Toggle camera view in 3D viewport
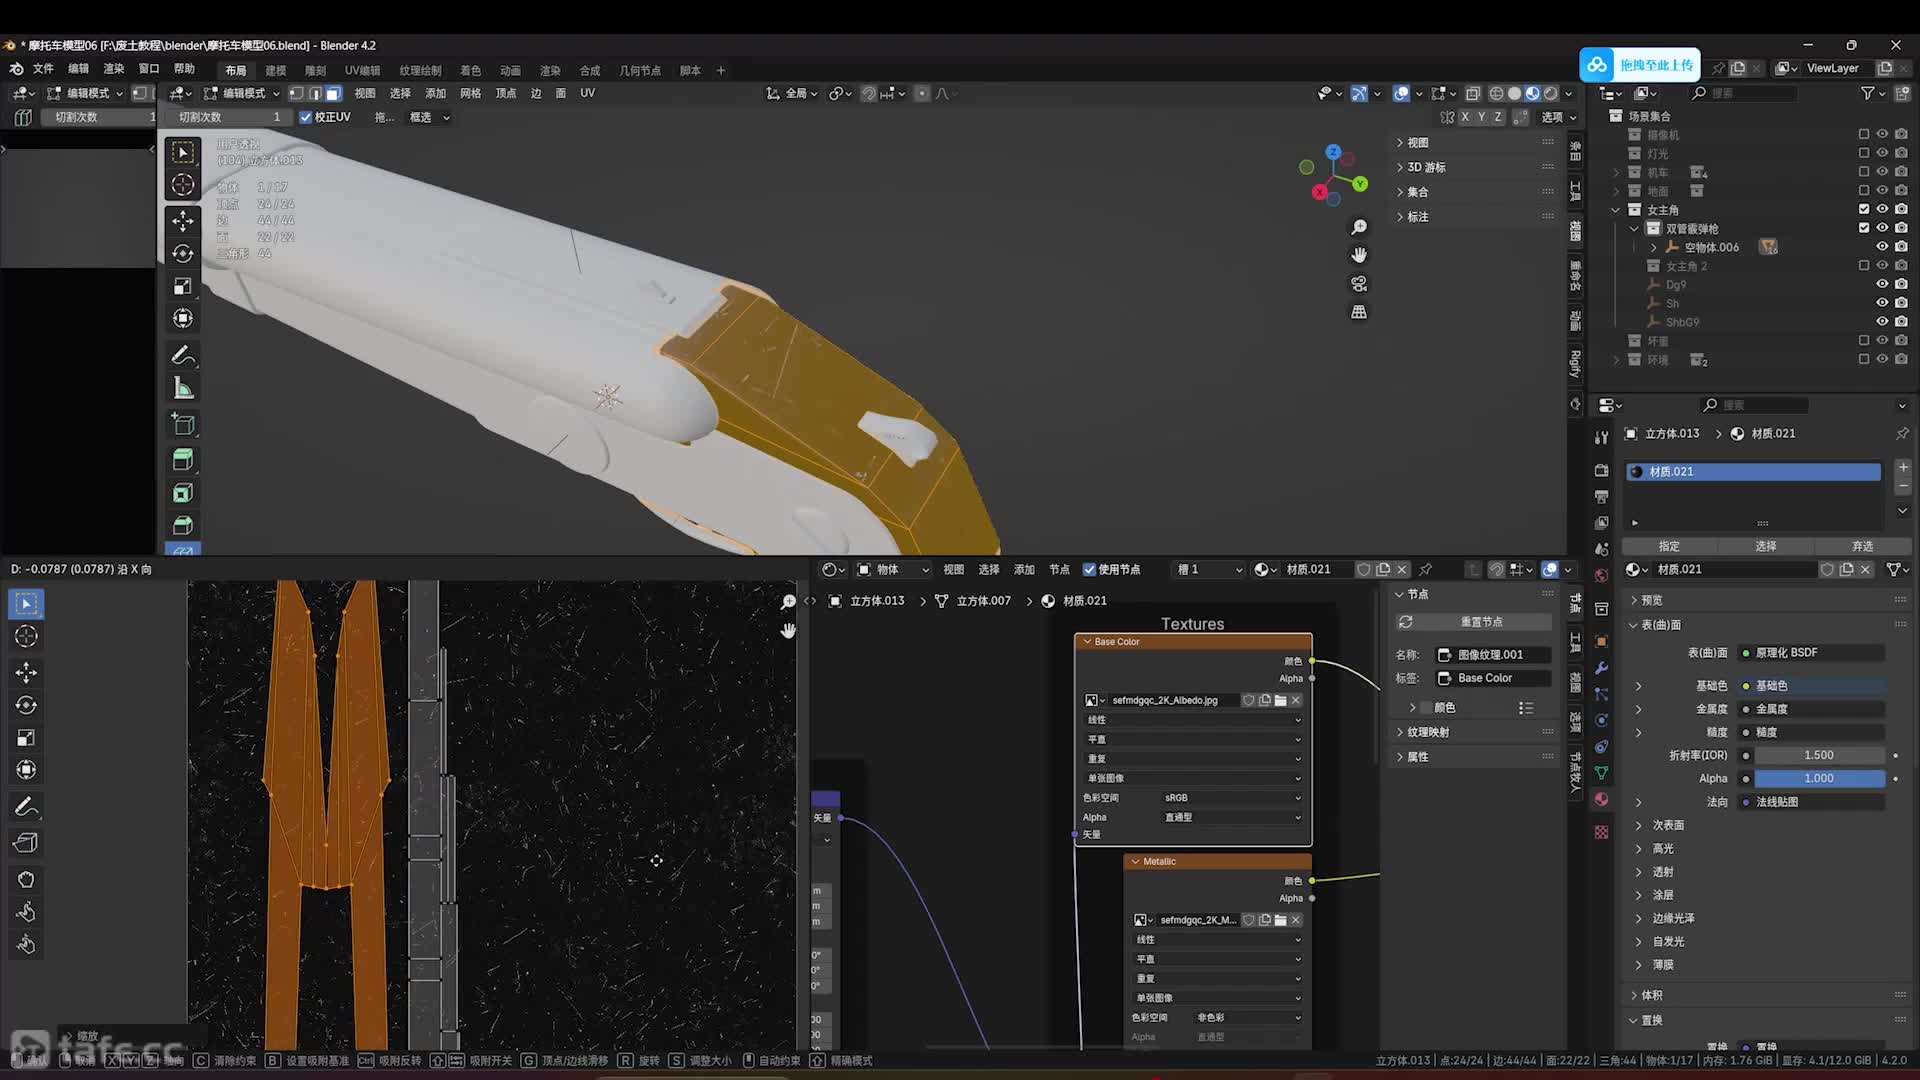This screenshot has width=1920, height=1080. point(1359,284)
